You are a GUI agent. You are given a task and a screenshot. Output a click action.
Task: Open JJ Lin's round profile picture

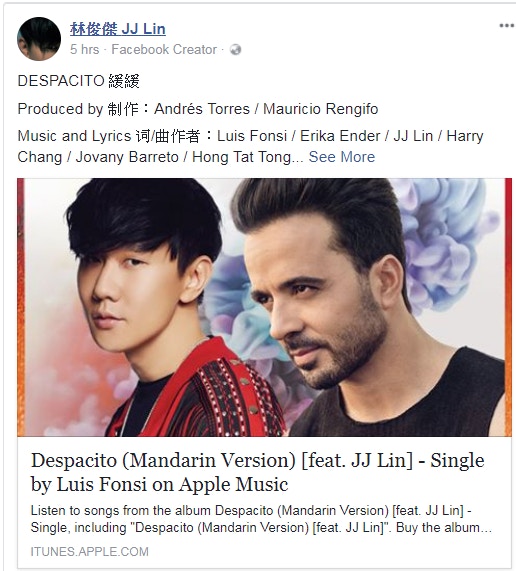pos(39,39)
